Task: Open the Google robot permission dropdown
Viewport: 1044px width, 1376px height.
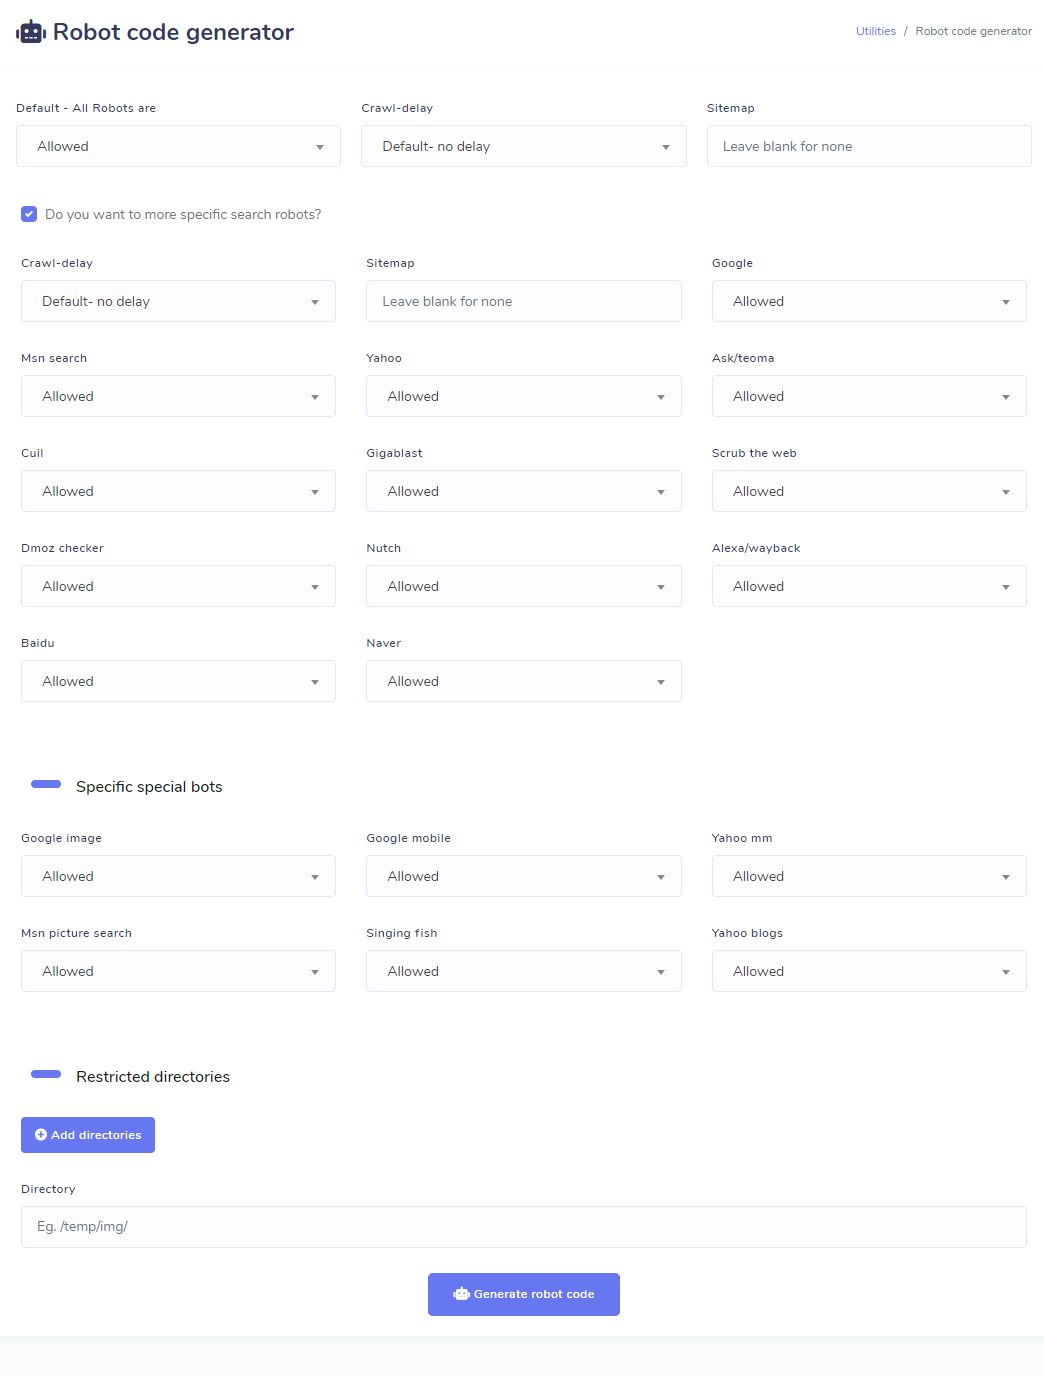Action: (x=868, y=301)
